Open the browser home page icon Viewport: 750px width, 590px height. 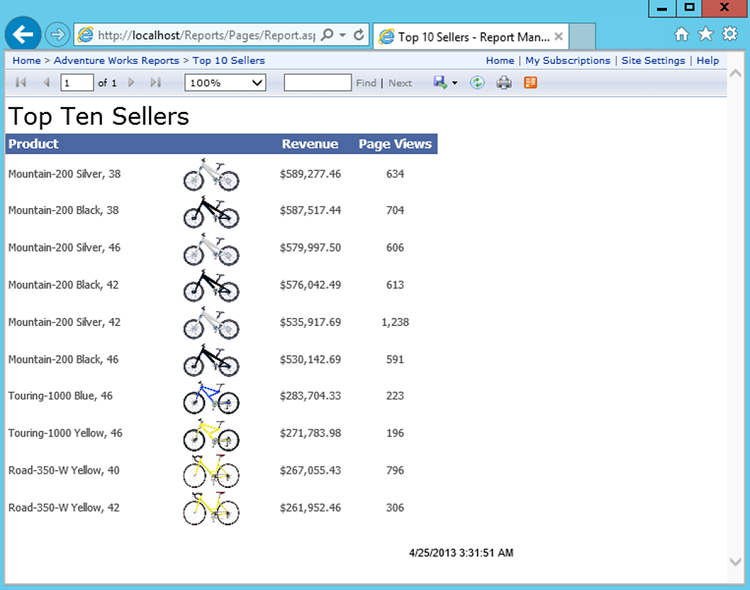point(681,34)
